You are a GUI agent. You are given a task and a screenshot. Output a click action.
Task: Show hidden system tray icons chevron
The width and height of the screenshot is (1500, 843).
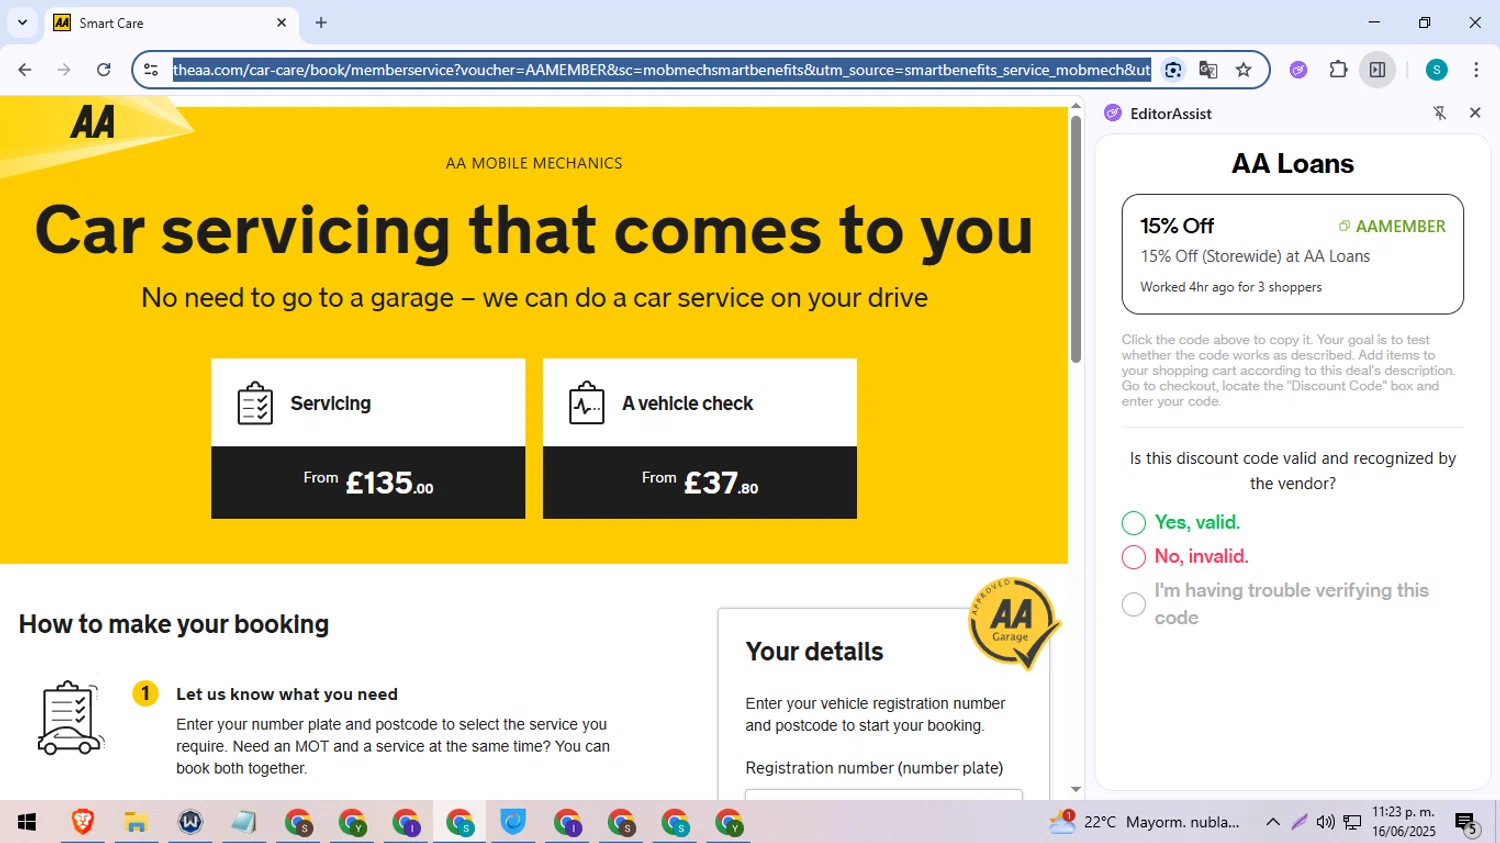pyautogui.click(x=1272, y=822)
